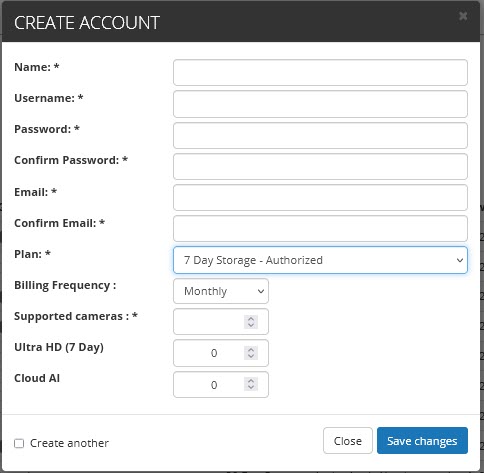
Task: Open the Plan dropdown
Action: tap(320, 260)
